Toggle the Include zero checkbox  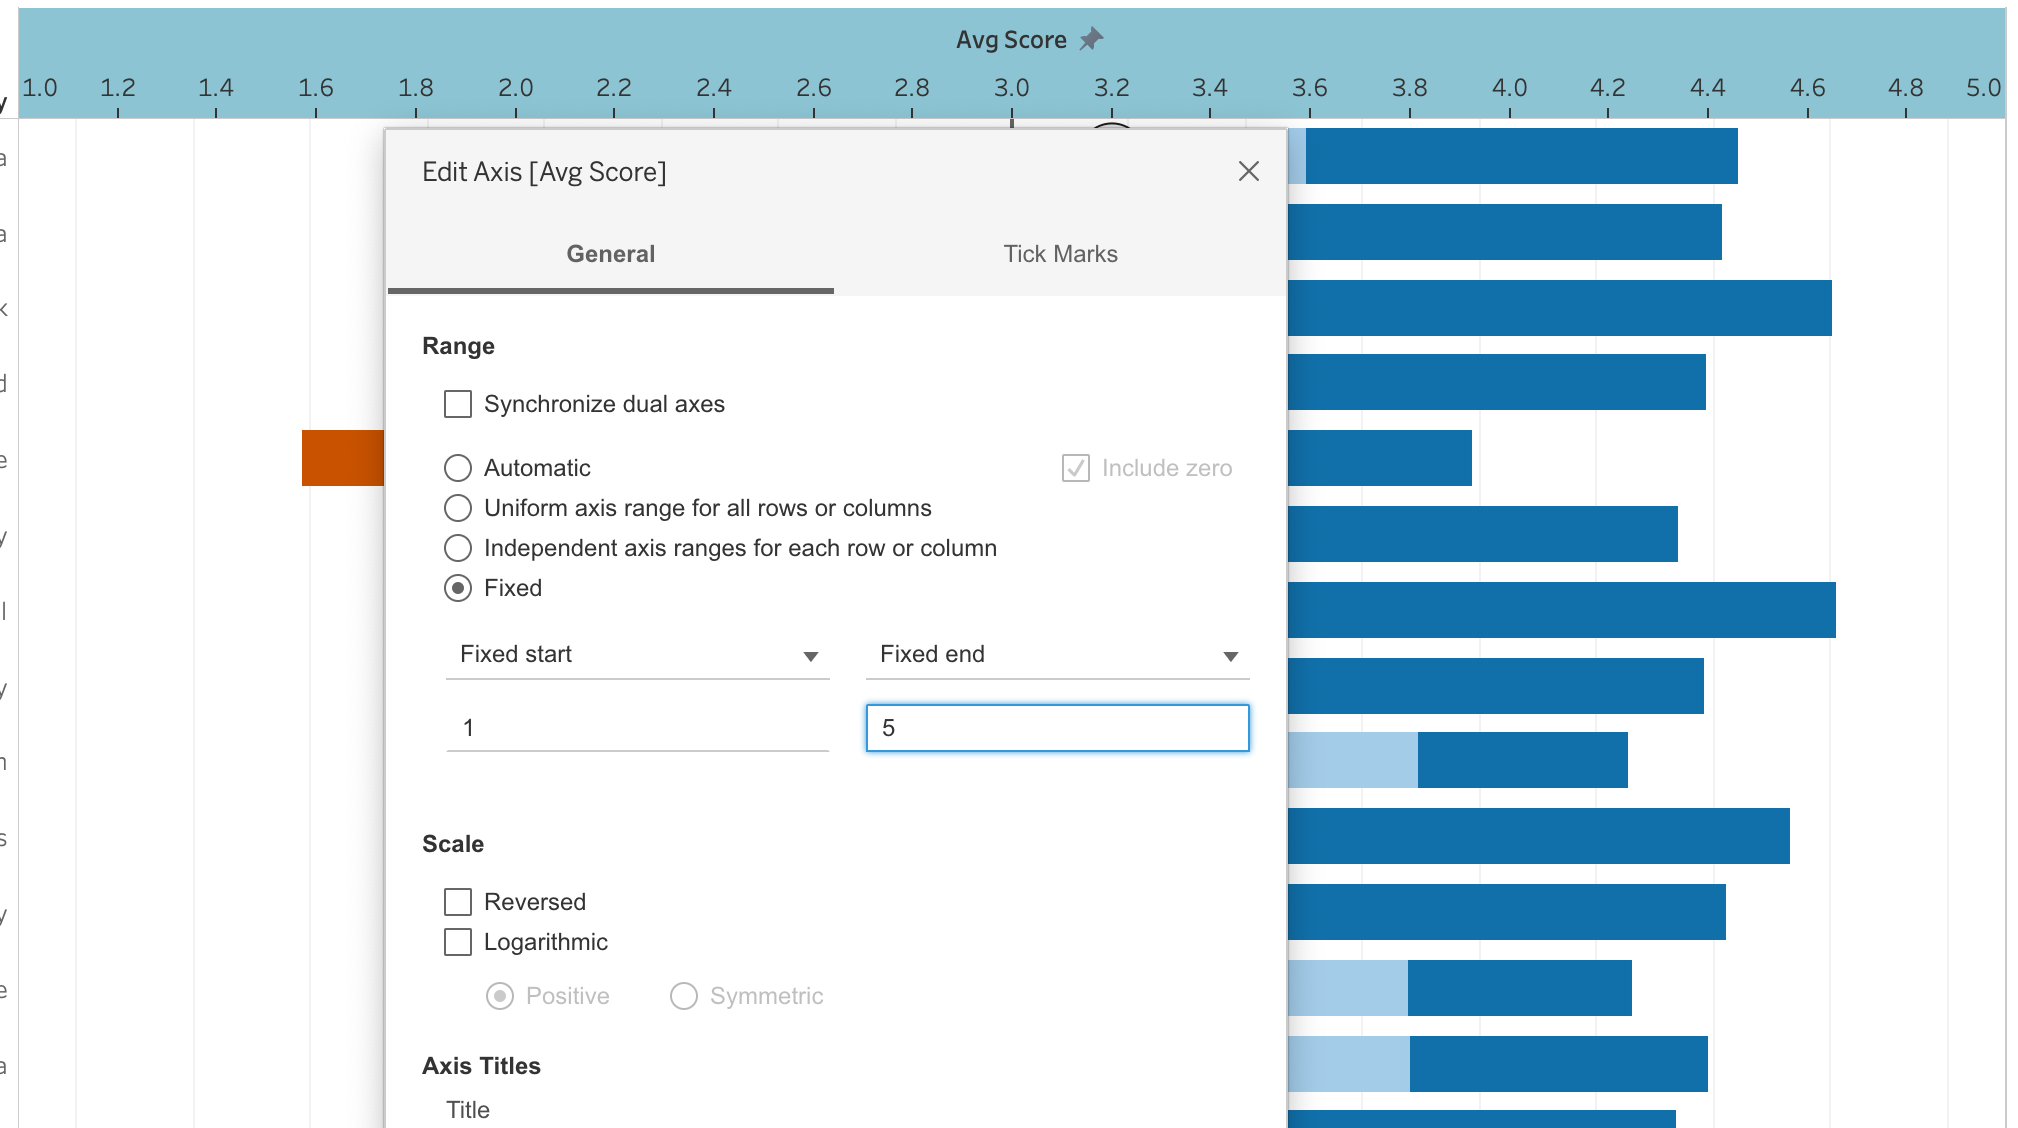click(1076, 468)
